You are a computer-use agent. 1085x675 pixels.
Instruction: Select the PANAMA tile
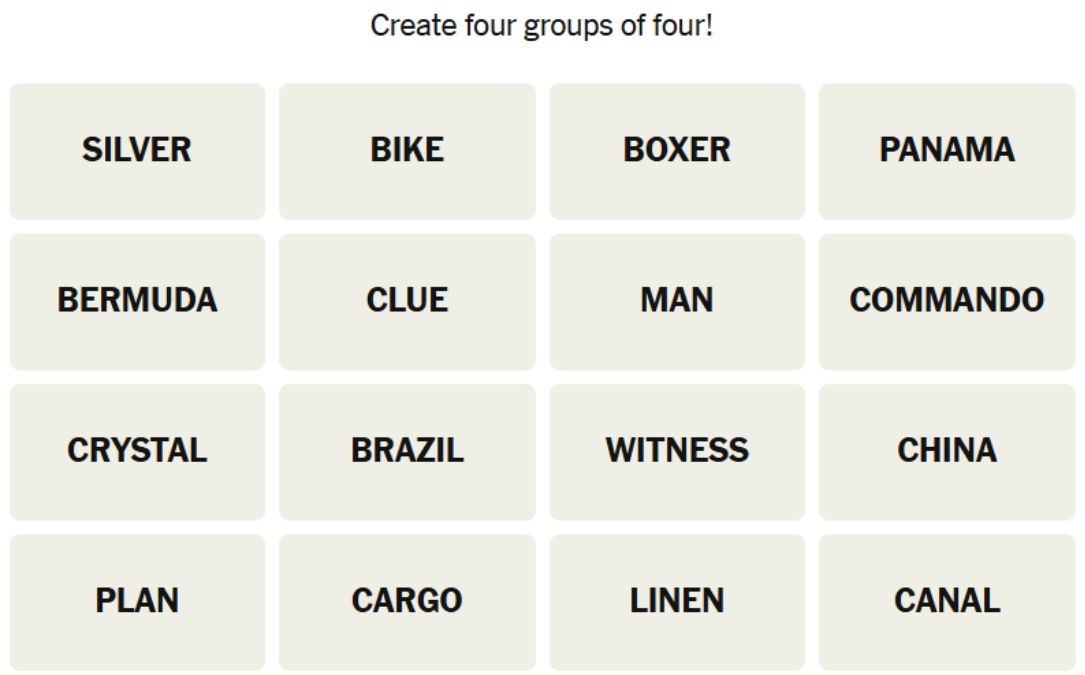[947, 151]
